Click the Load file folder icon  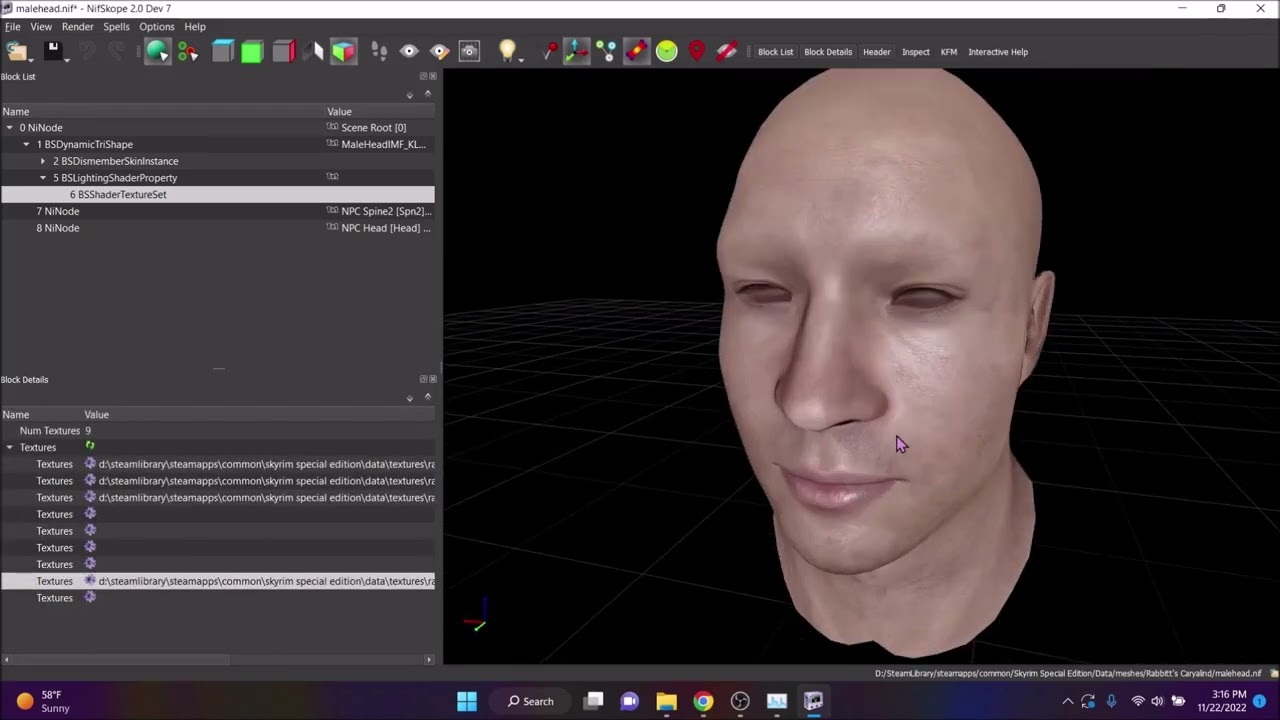point(15,51)
